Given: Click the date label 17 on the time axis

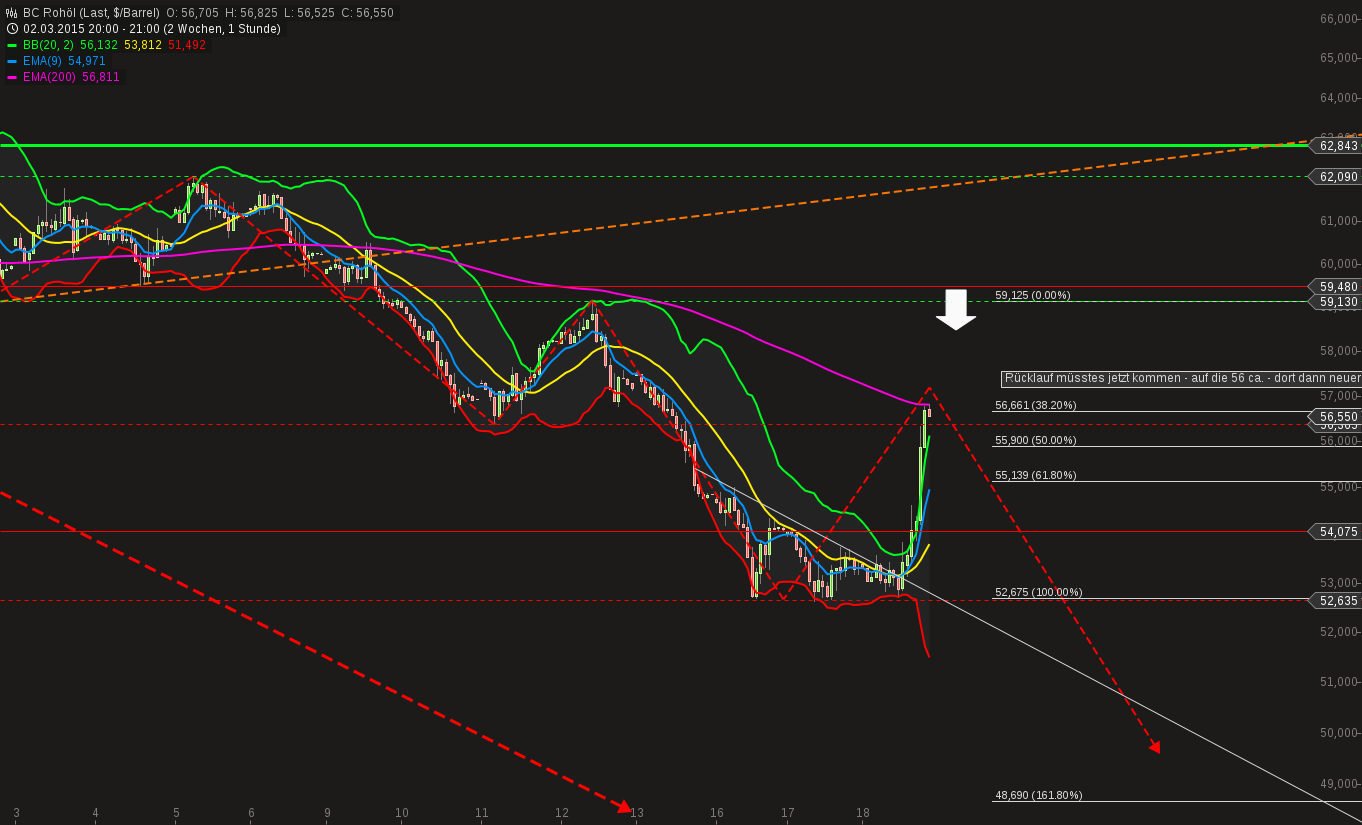Looking at the screenshot, I should 788,813.
